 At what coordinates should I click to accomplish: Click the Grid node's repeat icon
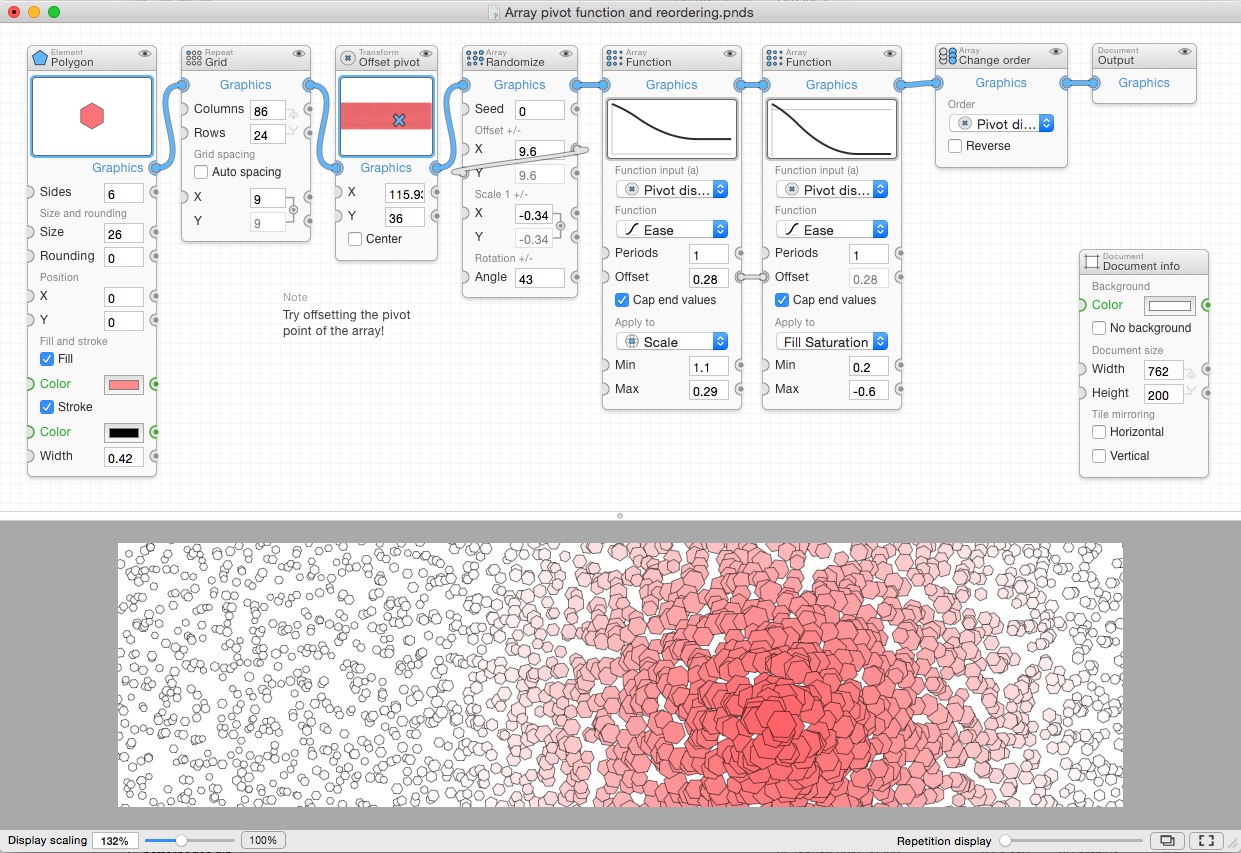[194, 57]
